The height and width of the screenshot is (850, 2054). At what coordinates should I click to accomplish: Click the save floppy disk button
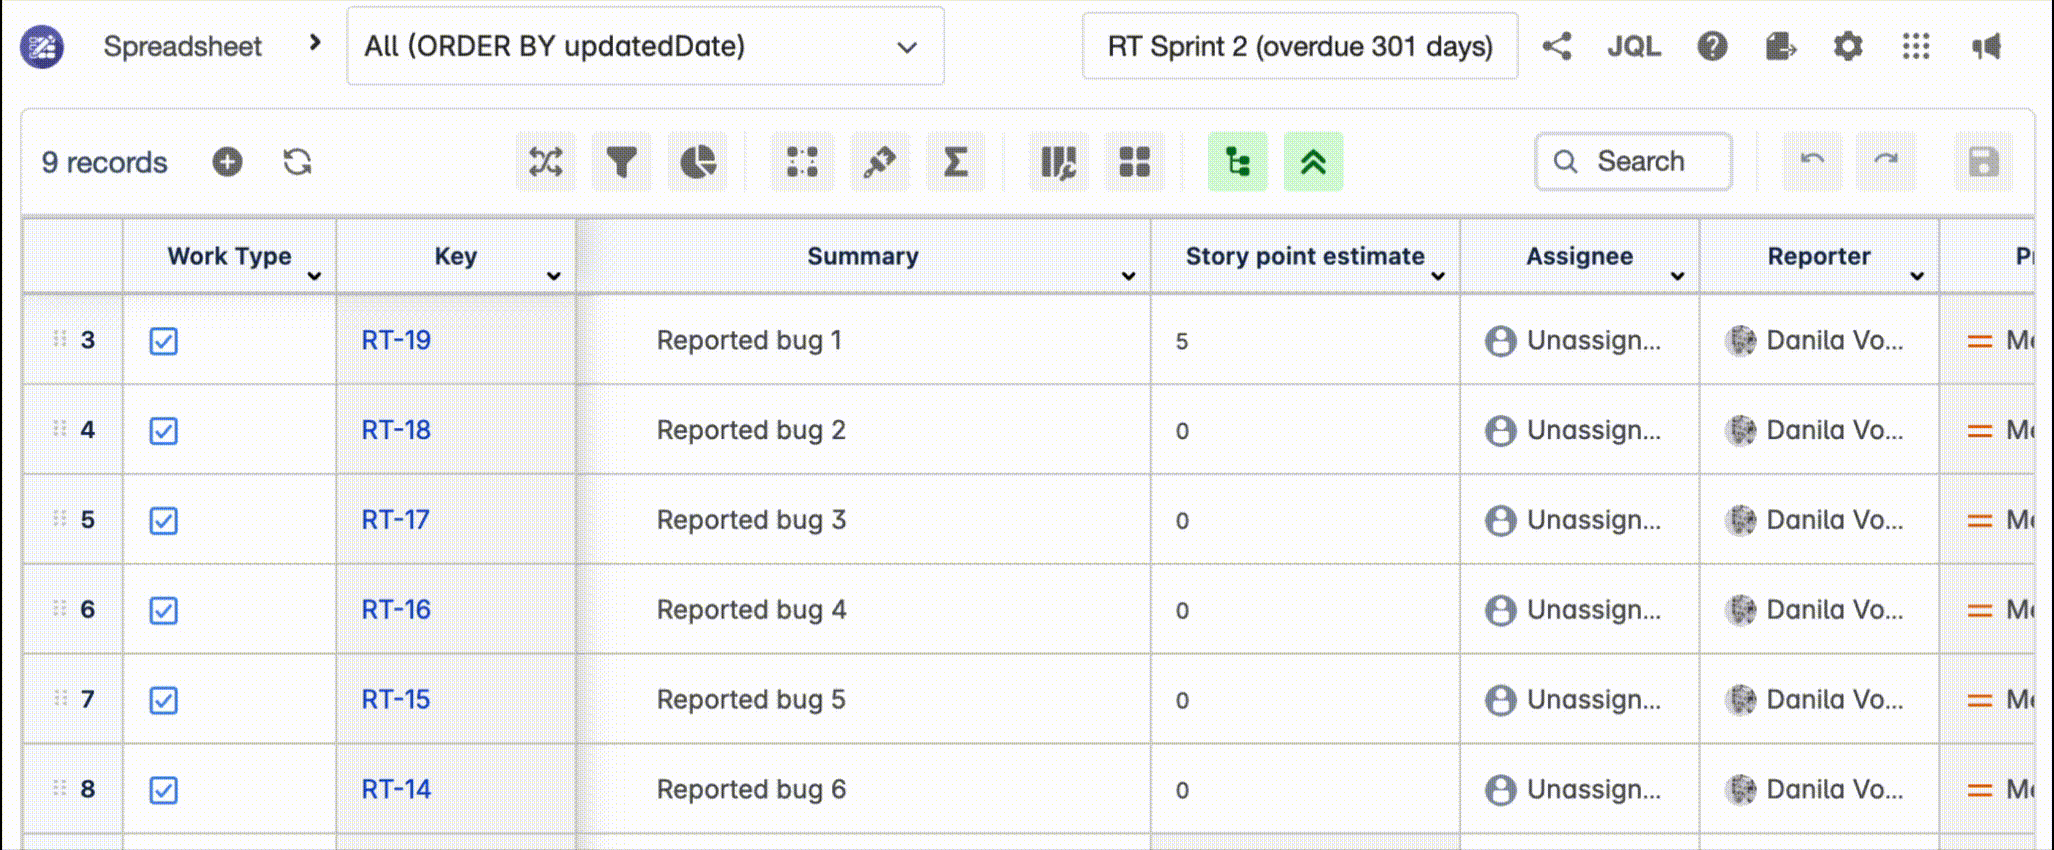[x=1983, y=162]
